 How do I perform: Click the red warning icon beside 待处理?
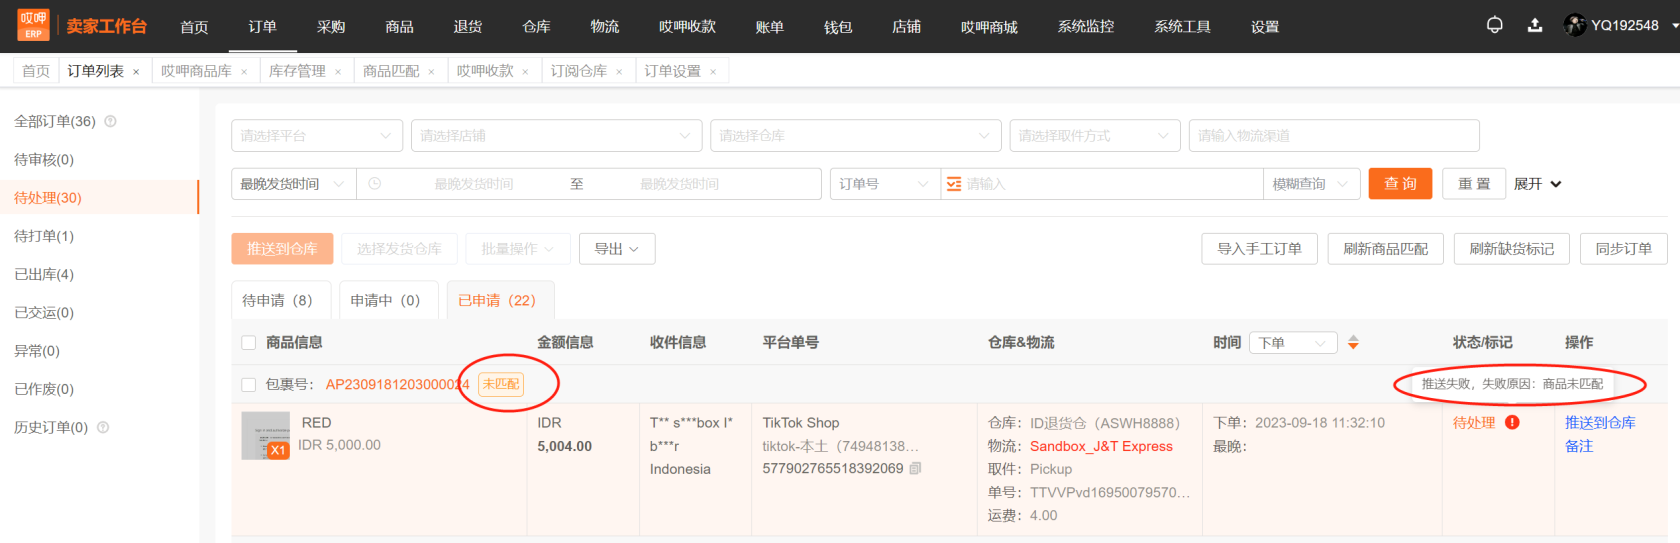tap(1512, 422)
